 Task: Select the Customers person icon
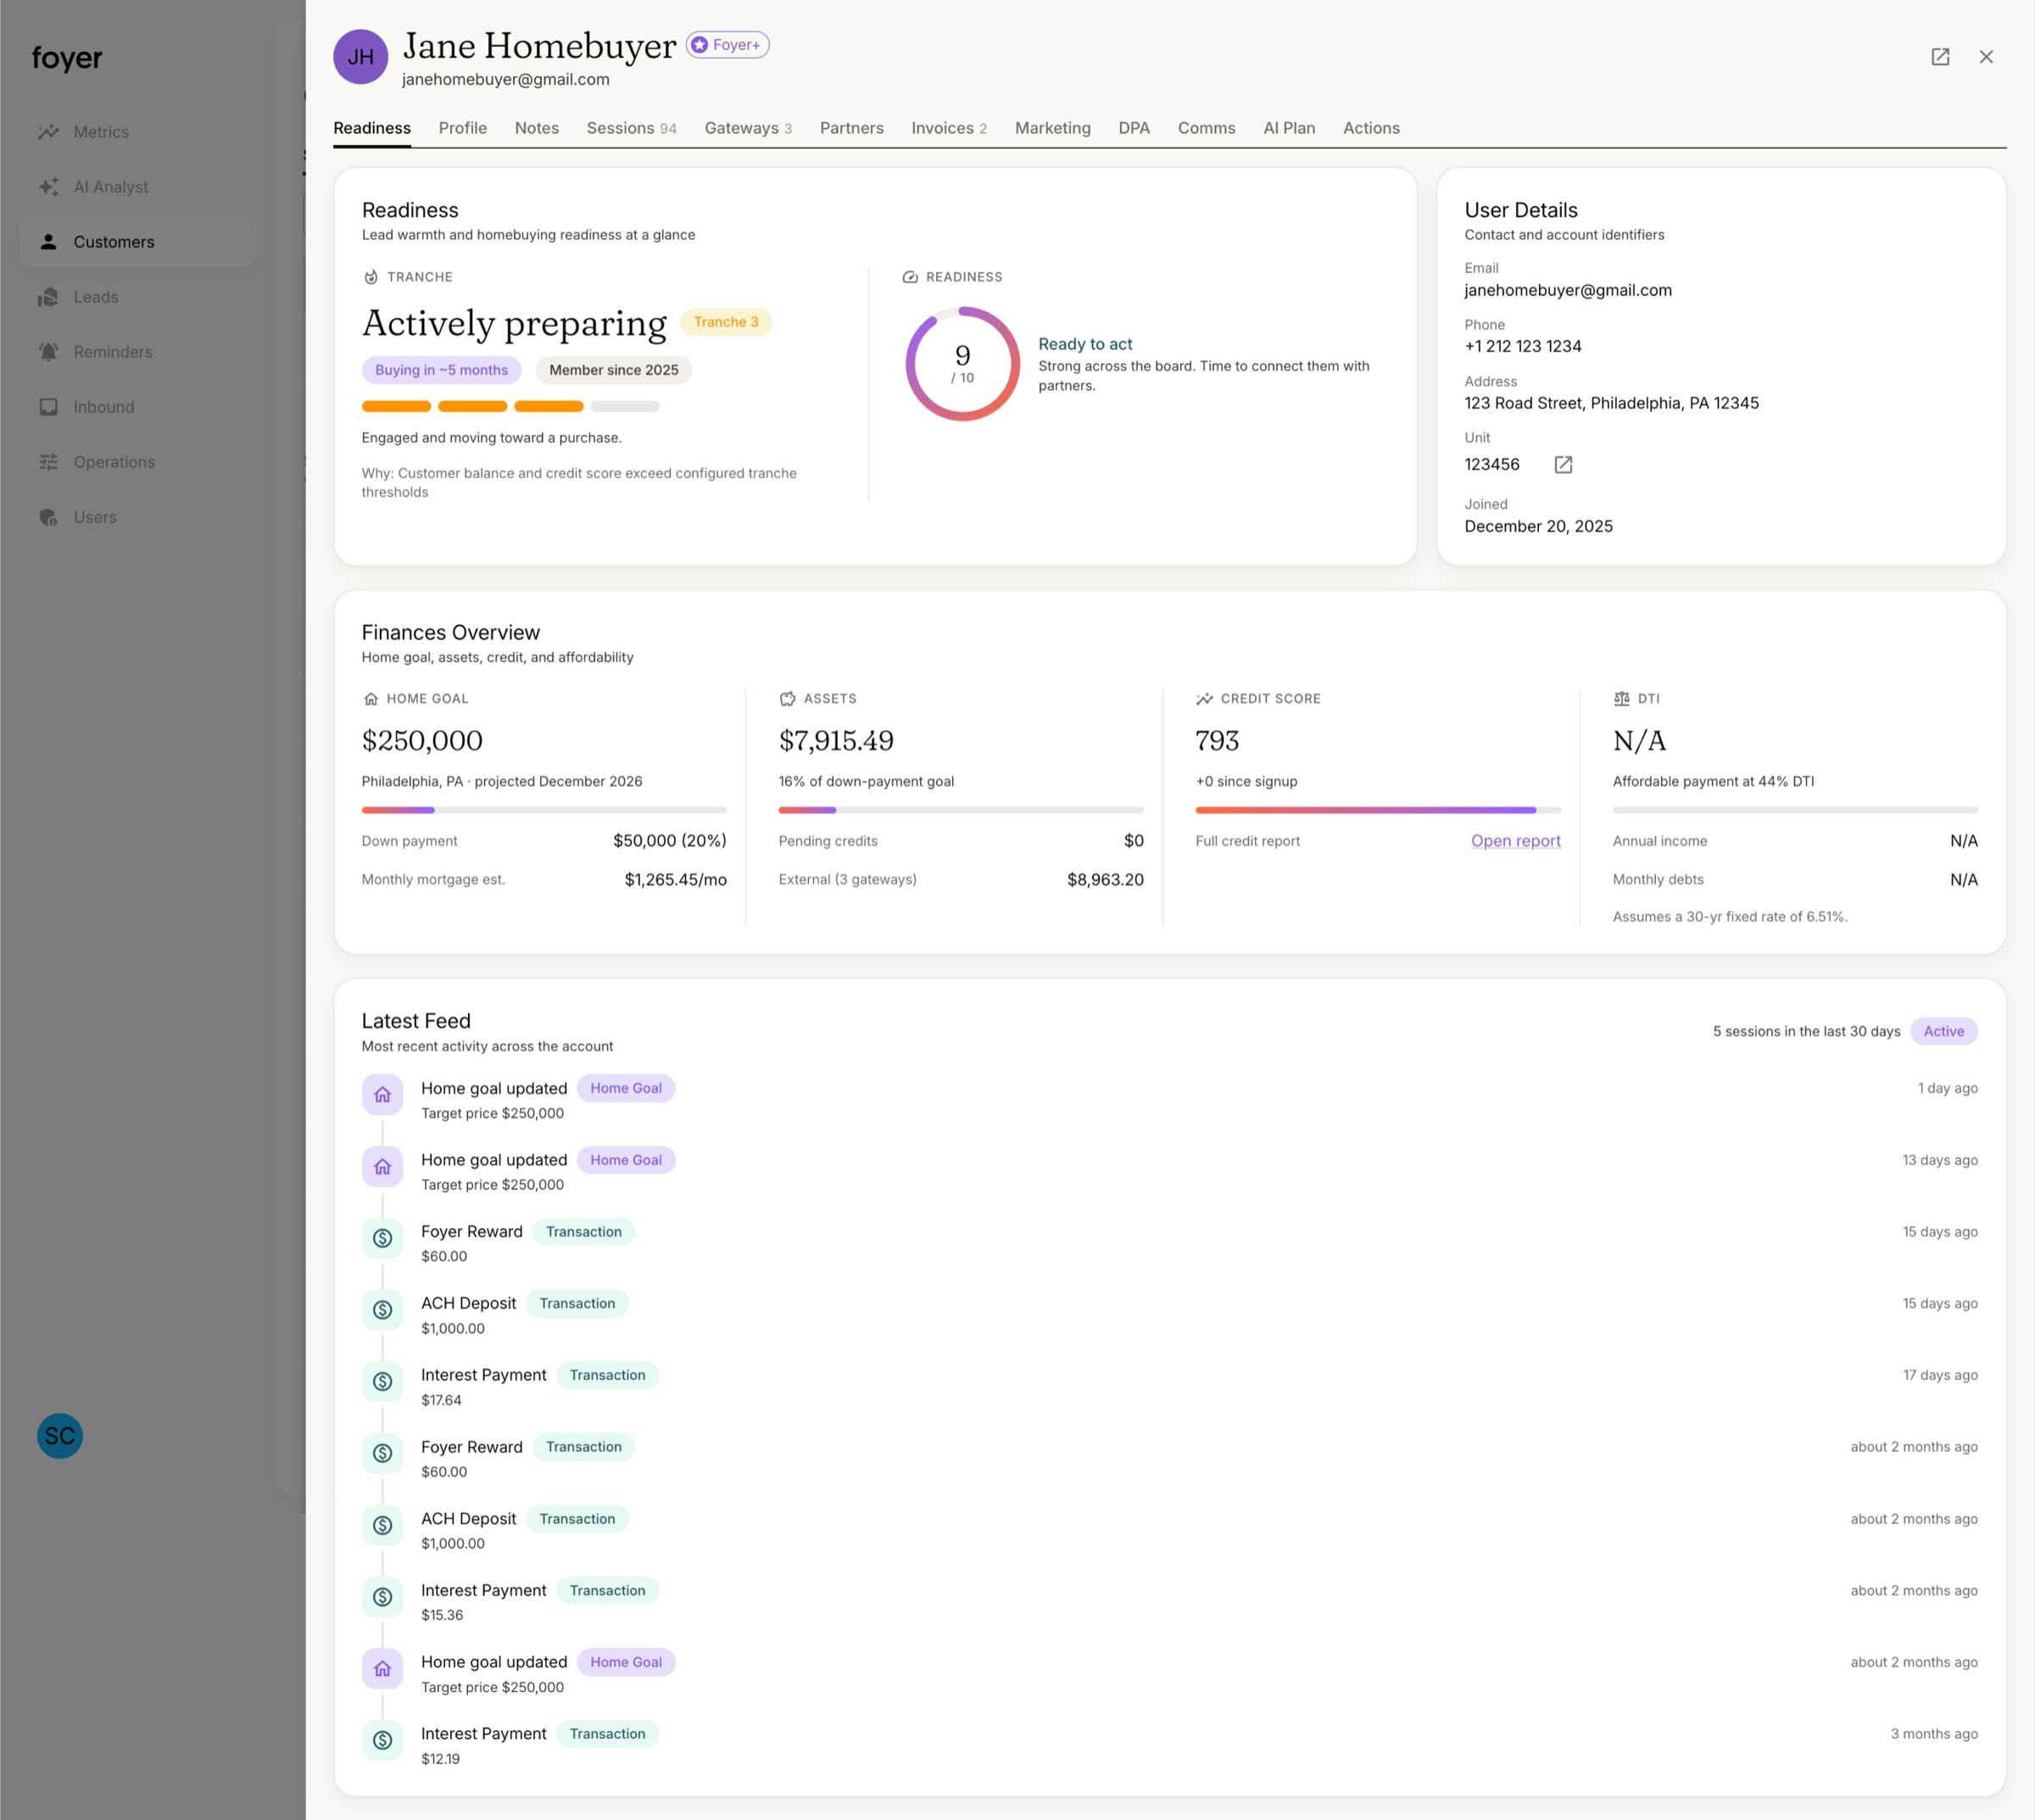click(48, 242)
